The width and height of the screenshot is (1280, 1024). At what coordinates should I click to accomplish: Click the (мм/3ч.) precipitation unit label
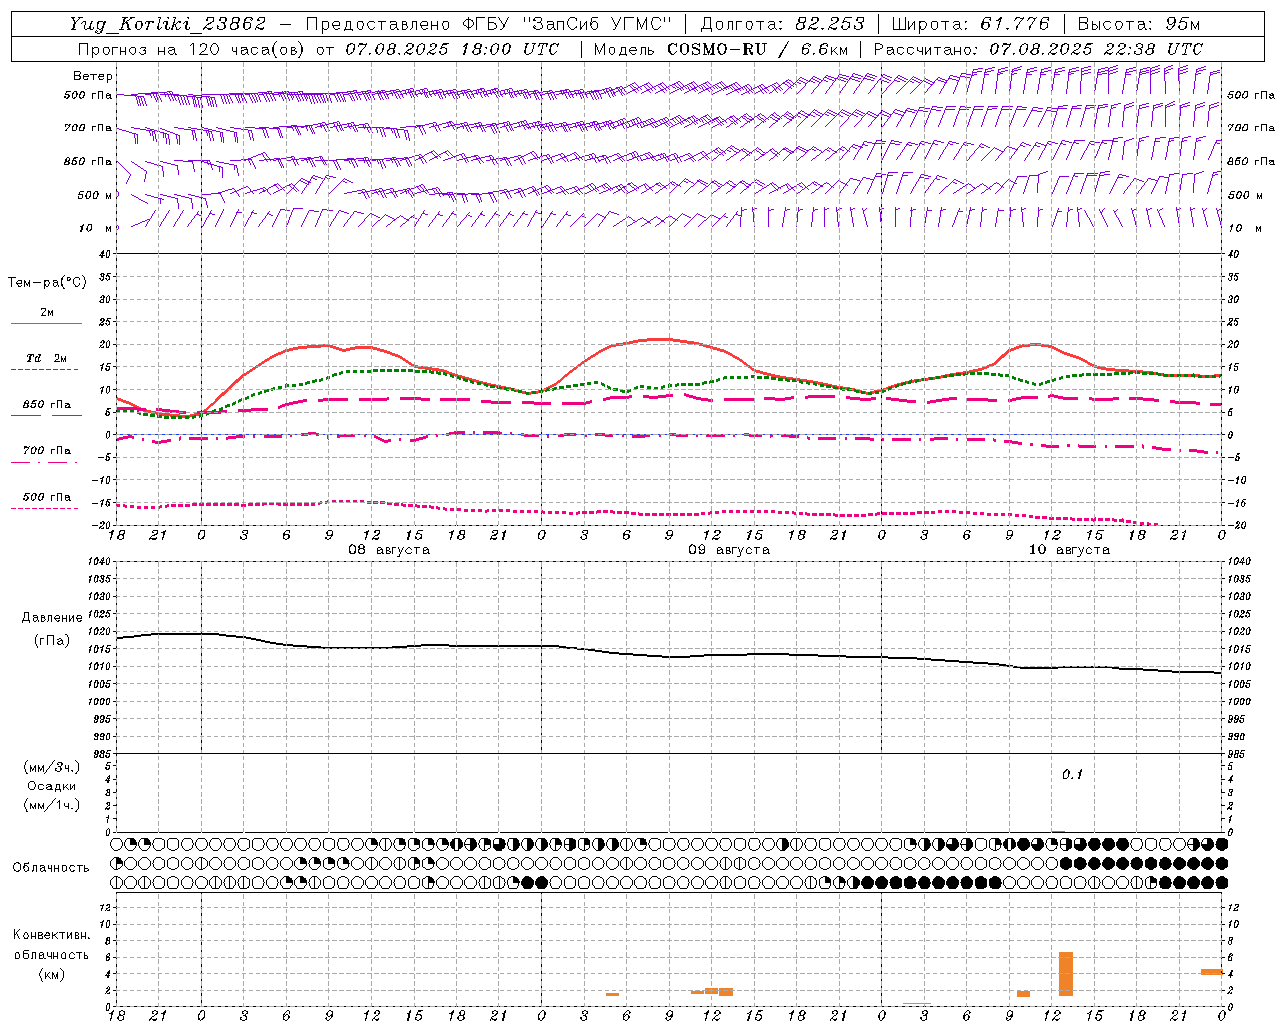pos(52,767)
